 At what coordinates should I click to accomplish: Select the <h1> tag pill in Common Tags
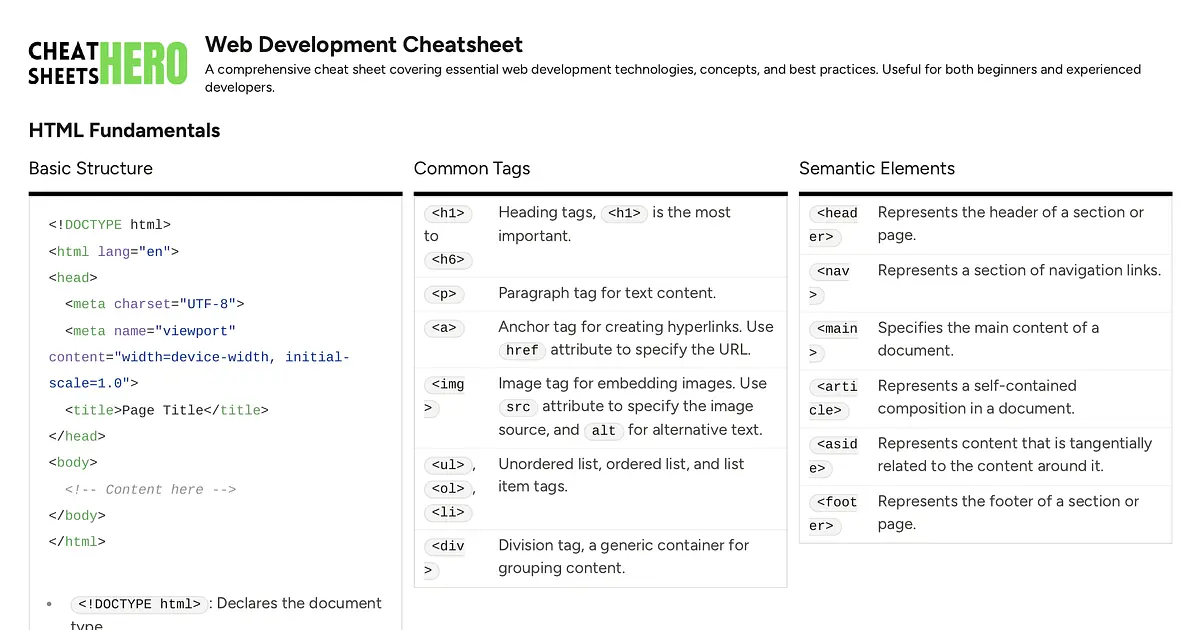[448, 213]
